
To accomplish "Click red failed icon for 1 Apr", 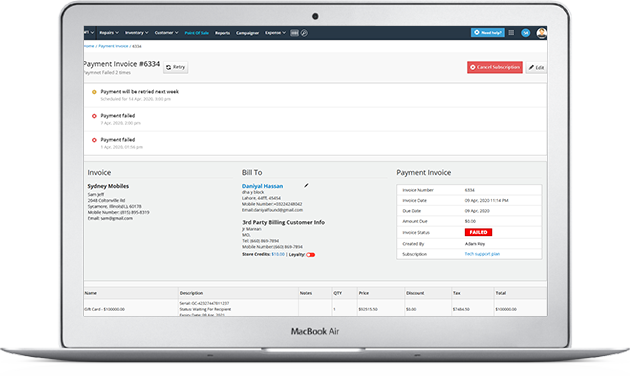I will [94, 140].
